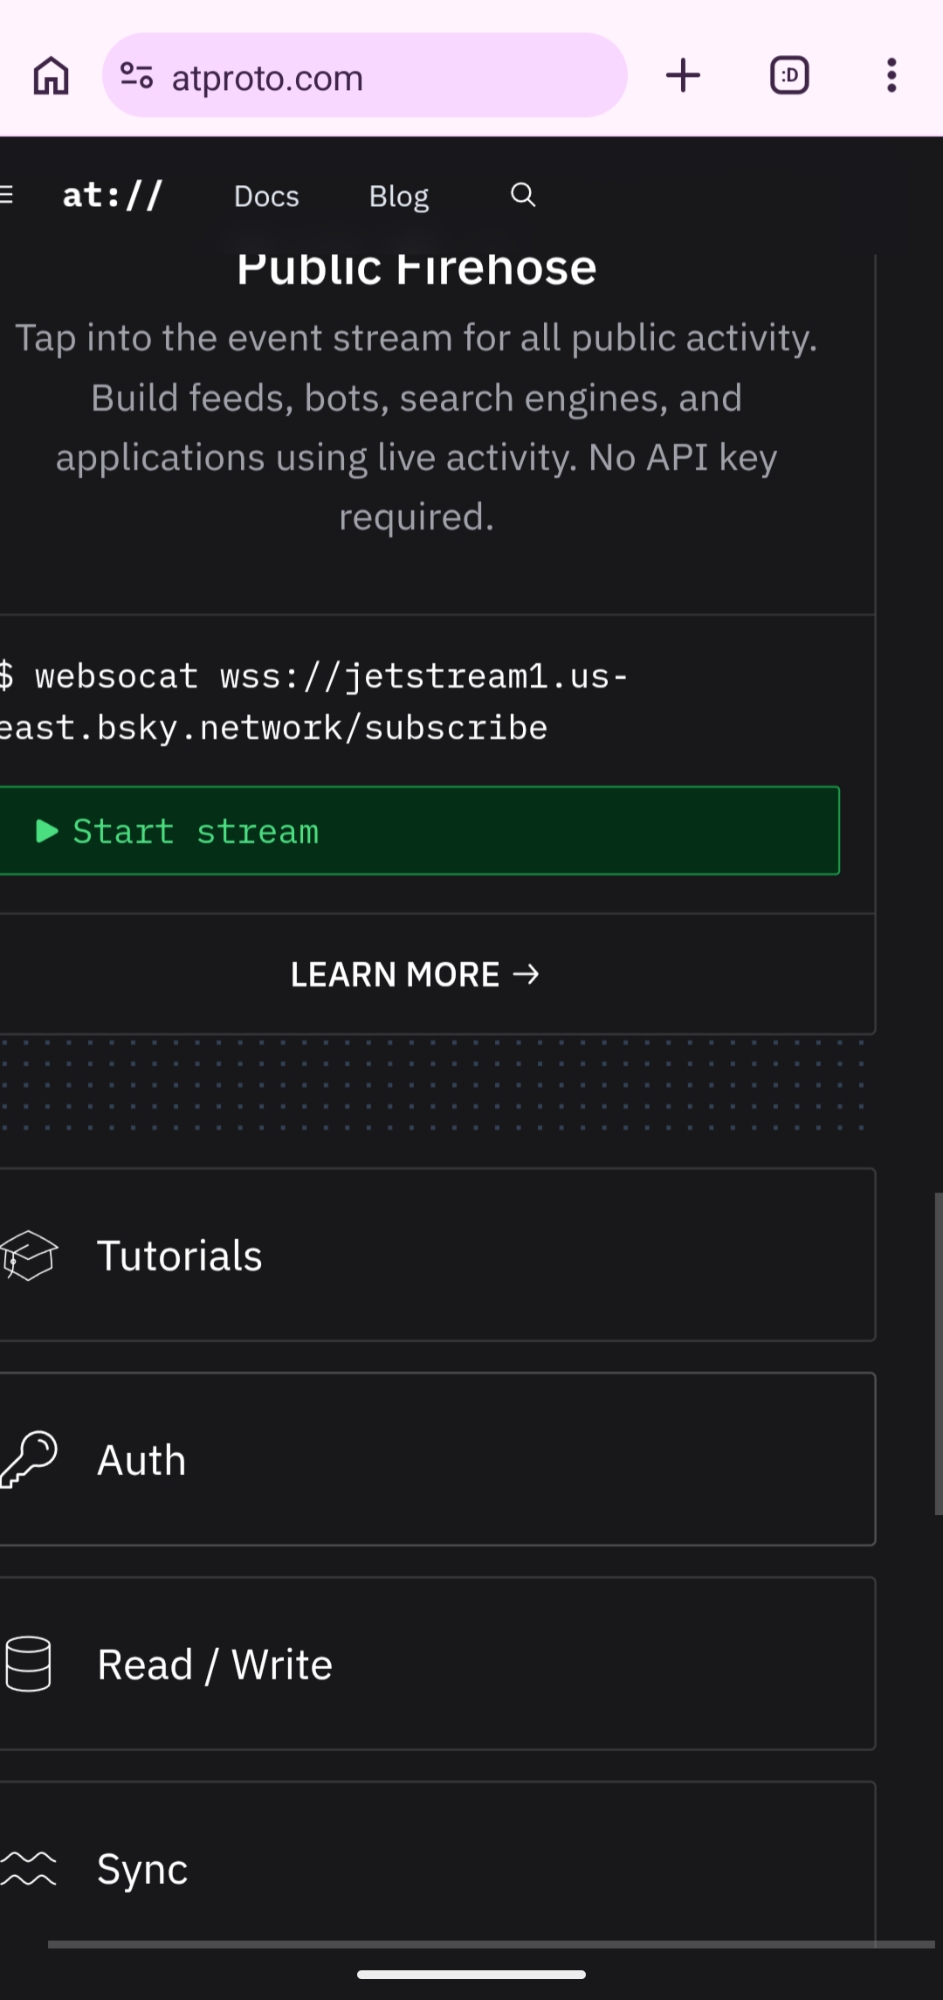Click the at:// logo
Image resolution: width=943 pixels, height=2000 pixels.
(112, 195)
